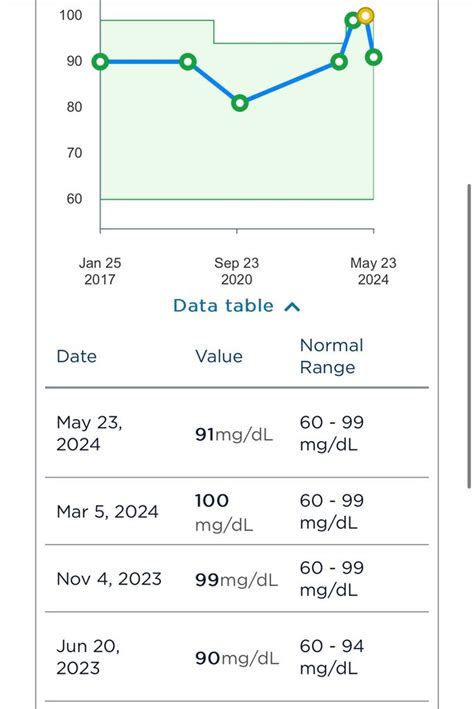This screenshot has height=709, width=474.
Task: Click the vertical scrollbar thumb
Action: (x=469, y=336)
